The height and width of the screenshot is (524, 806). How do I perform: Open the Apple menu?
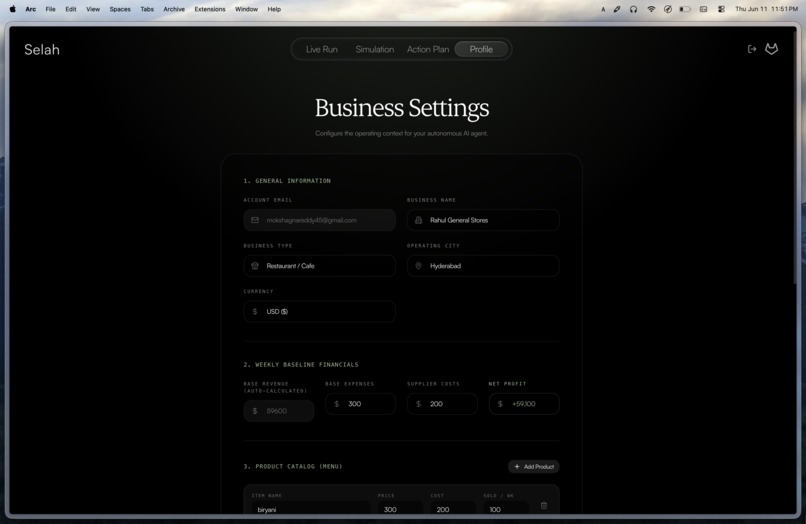tap(12, 9)
